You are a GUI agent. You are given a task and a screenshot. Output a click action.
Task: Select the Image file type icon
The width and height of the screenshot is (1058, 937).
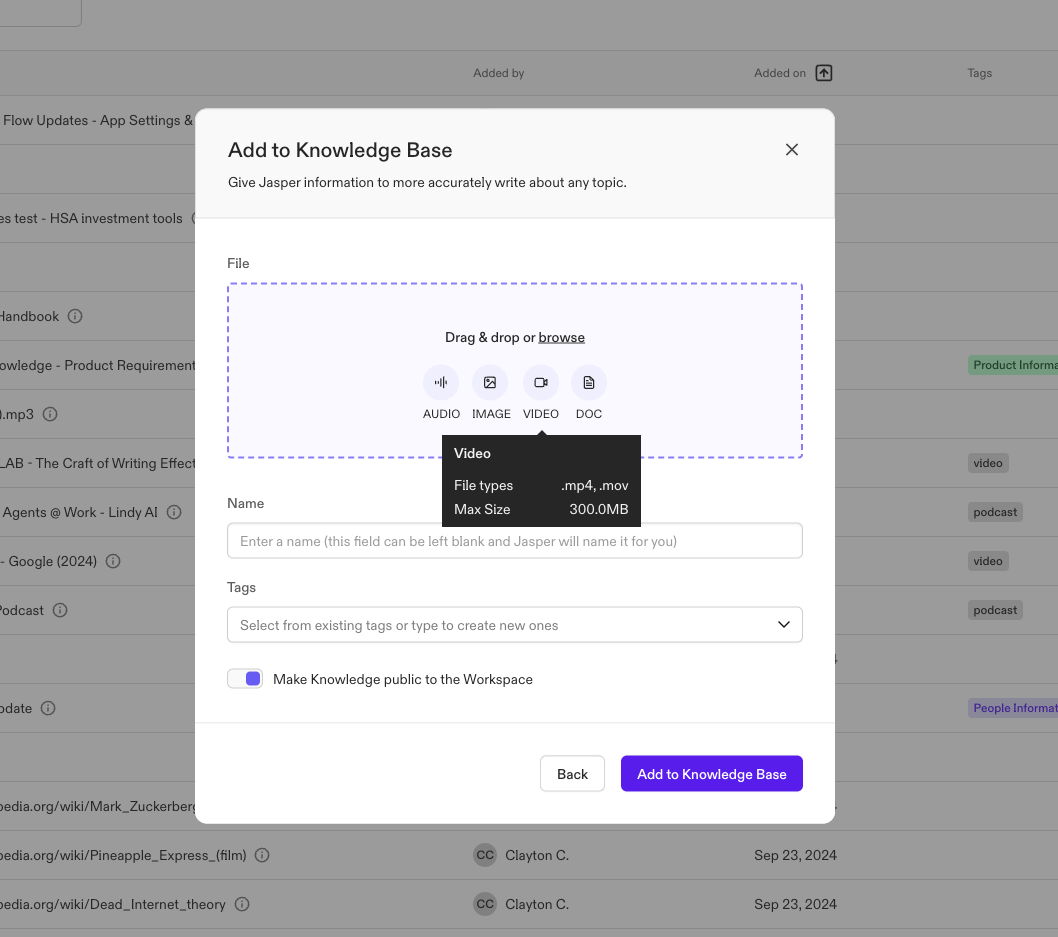pyautogui.click(x=490, y=383)
